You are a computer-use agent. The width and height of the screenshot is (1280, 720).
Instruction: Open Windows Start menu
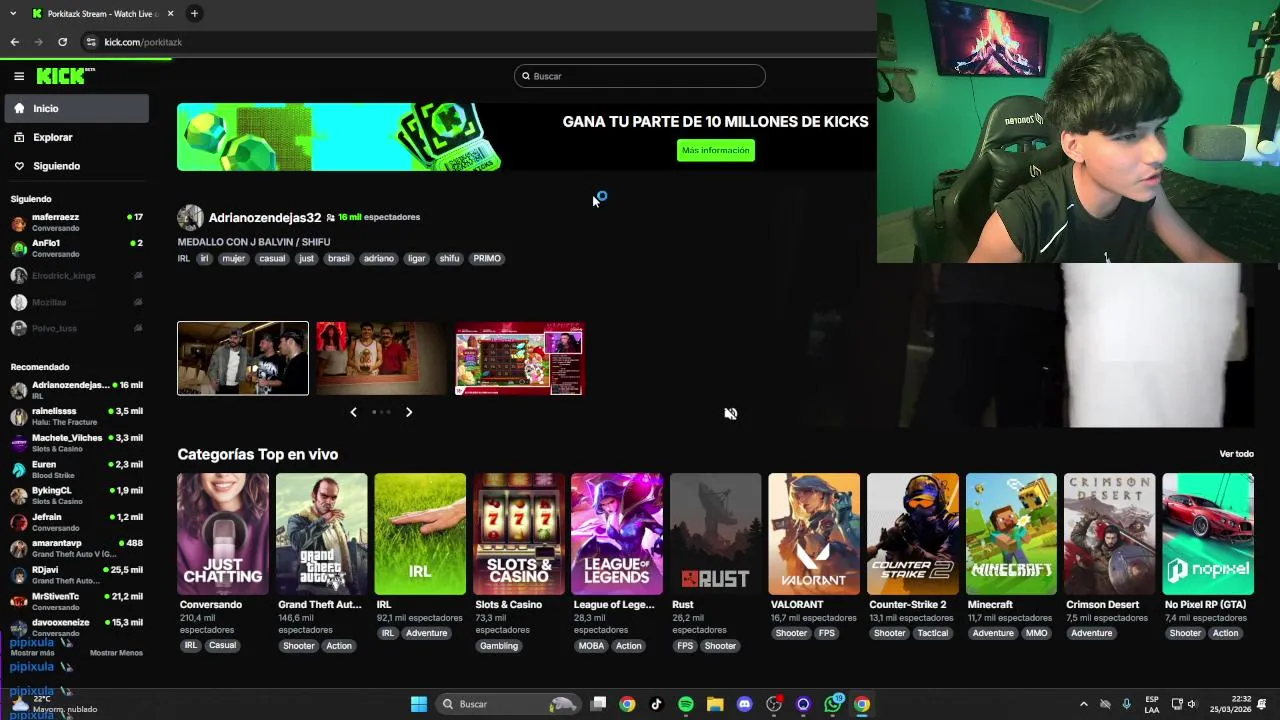(419, 704)
